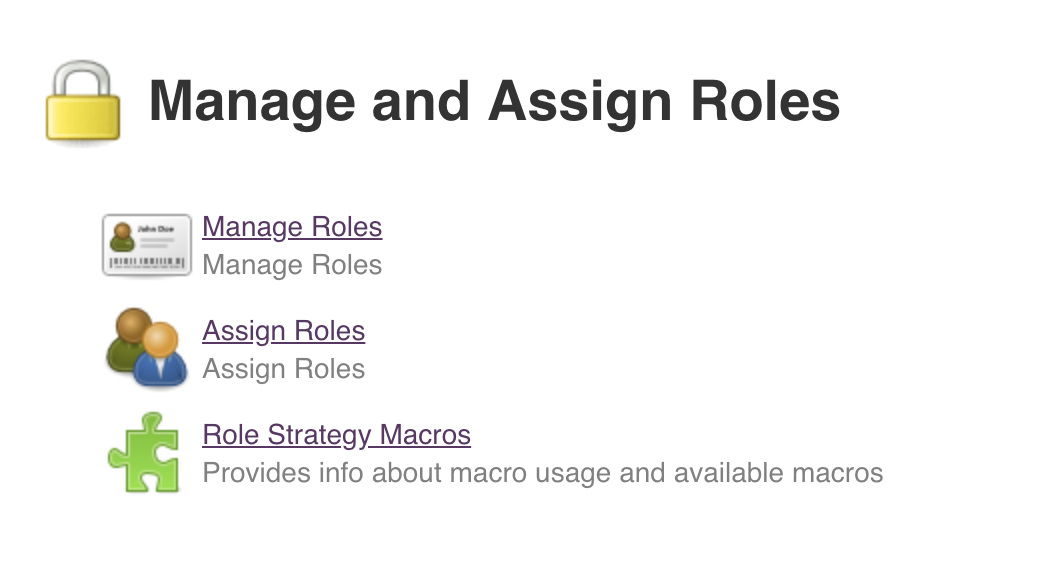The height and width of the screenshot is (576, 1064).
Task: Select the gray Manage Roles description text
Action: [292, 265]
